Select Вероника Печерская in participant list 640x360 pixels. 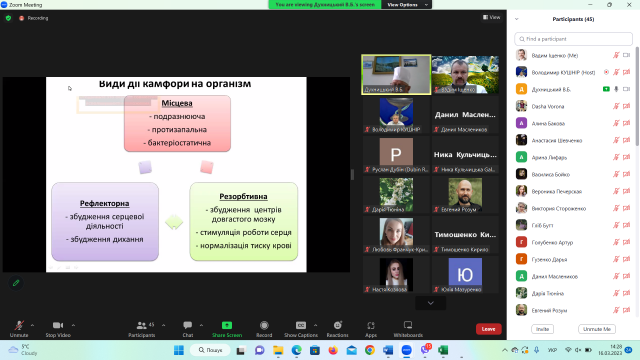pos(573,191)
